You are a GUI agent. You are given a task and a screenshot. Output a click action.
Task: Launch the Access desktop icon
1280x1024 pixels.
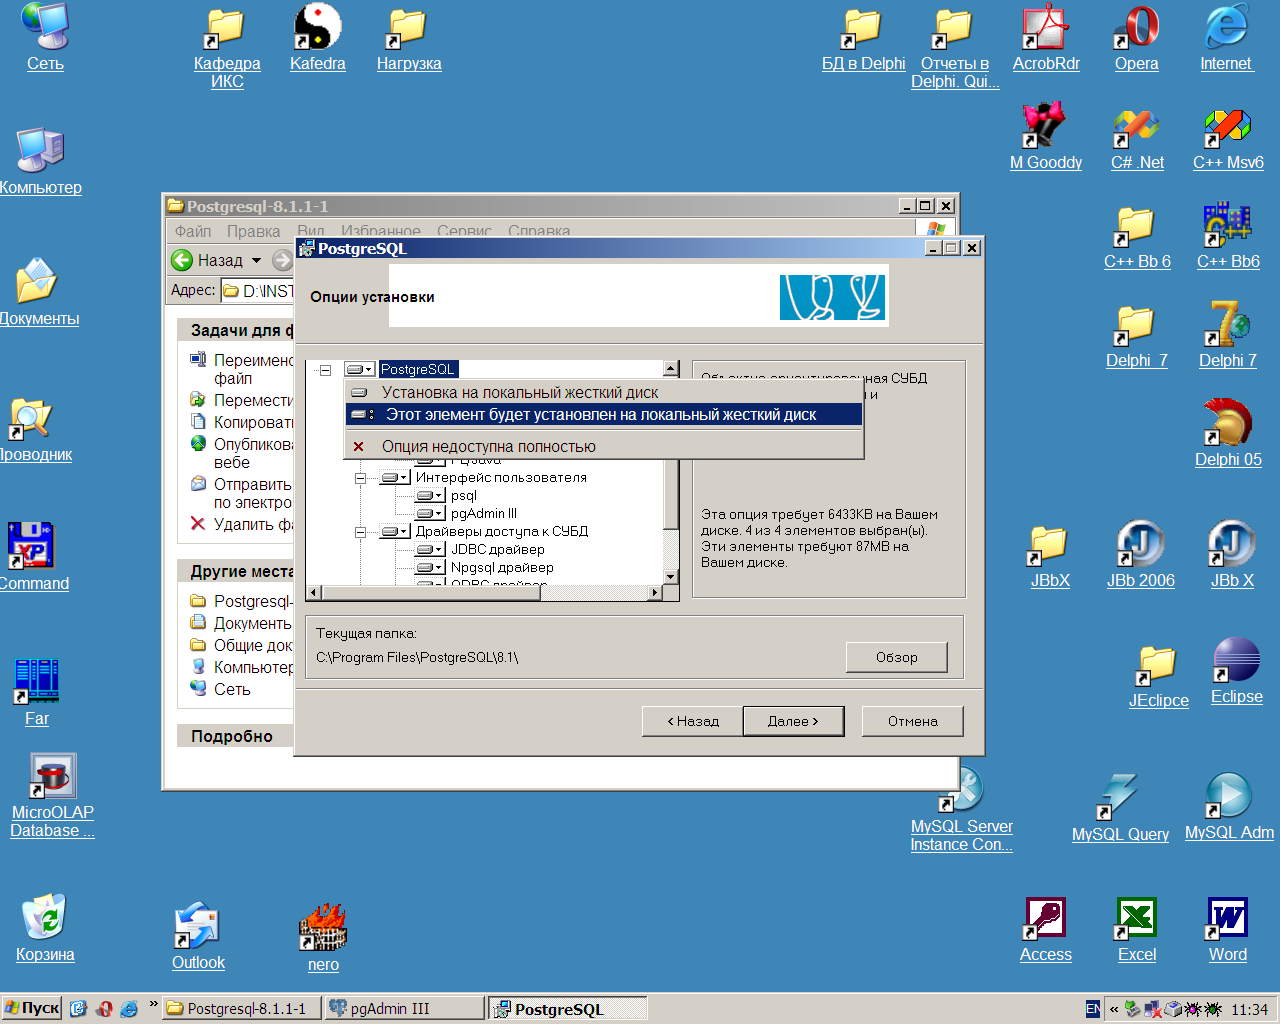tap(1046, 930)
